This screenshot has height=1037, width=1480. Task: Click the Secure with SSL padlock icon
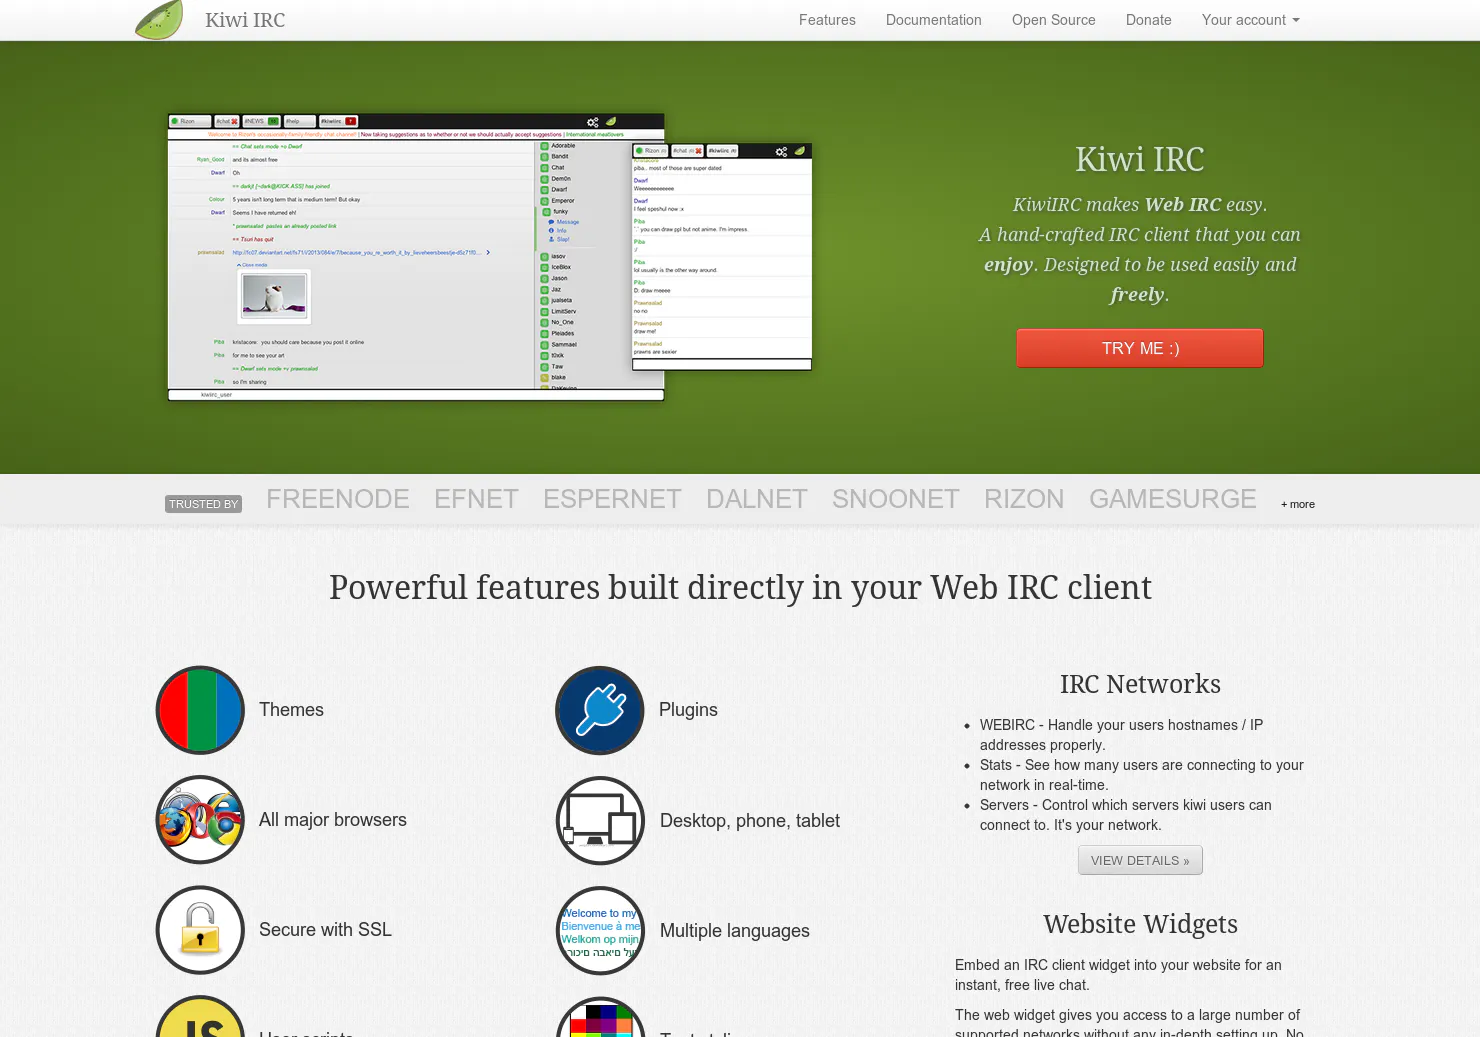(x=200, y=930)
